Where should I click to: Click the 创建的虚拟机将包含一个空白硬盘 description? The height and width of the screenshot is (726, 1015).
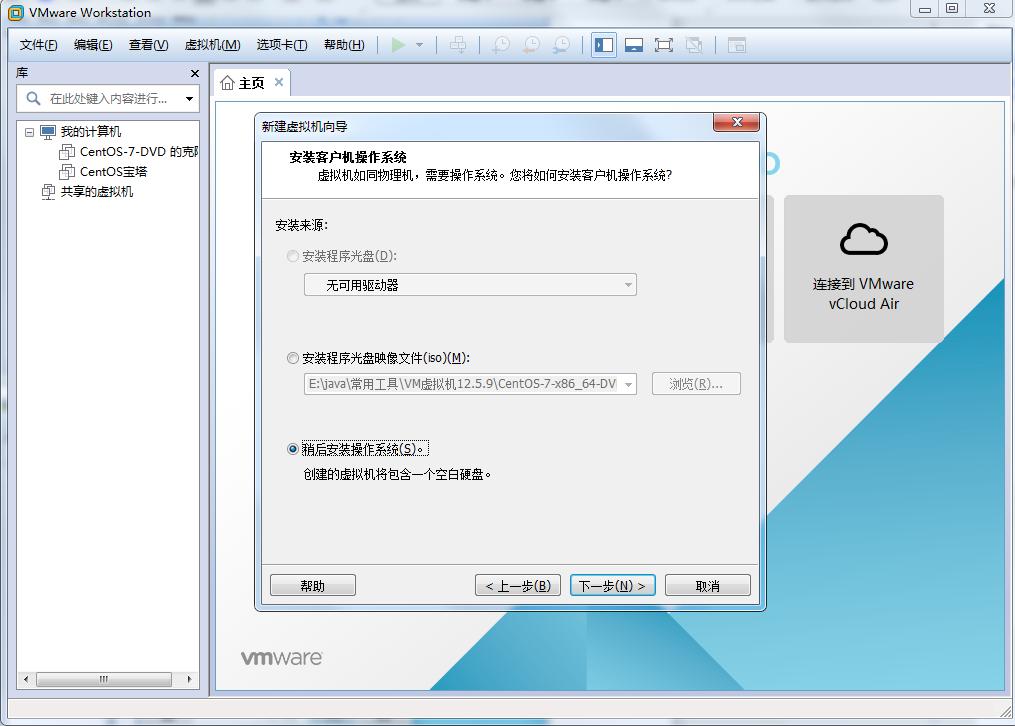coord(397,474)
